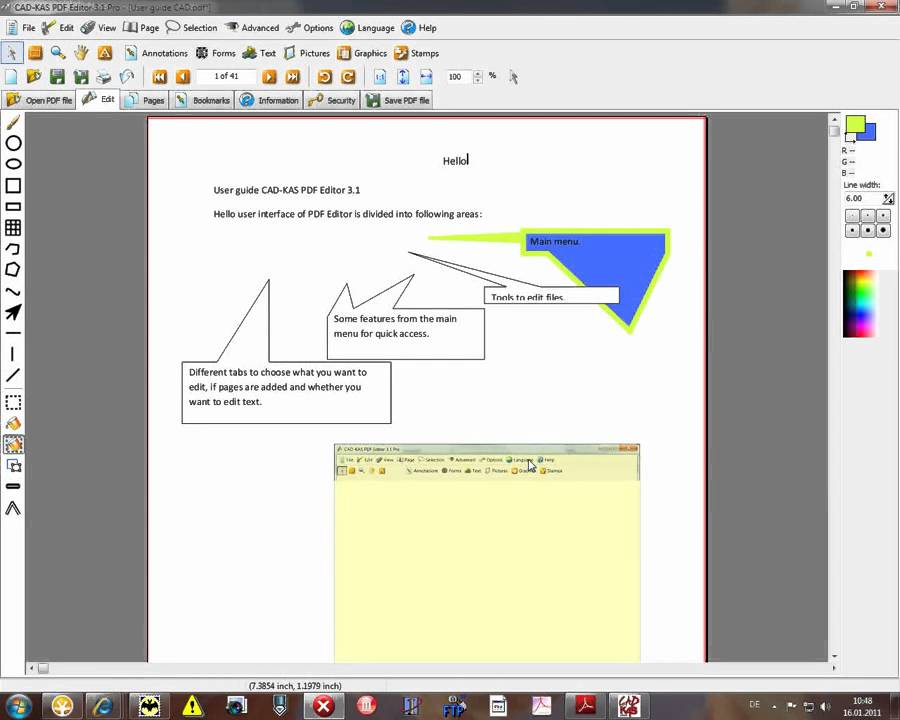Click the zoom percent up stepper arrow
Image resolution: width=900 pixels, height=720 pixels.
[478, 73]
